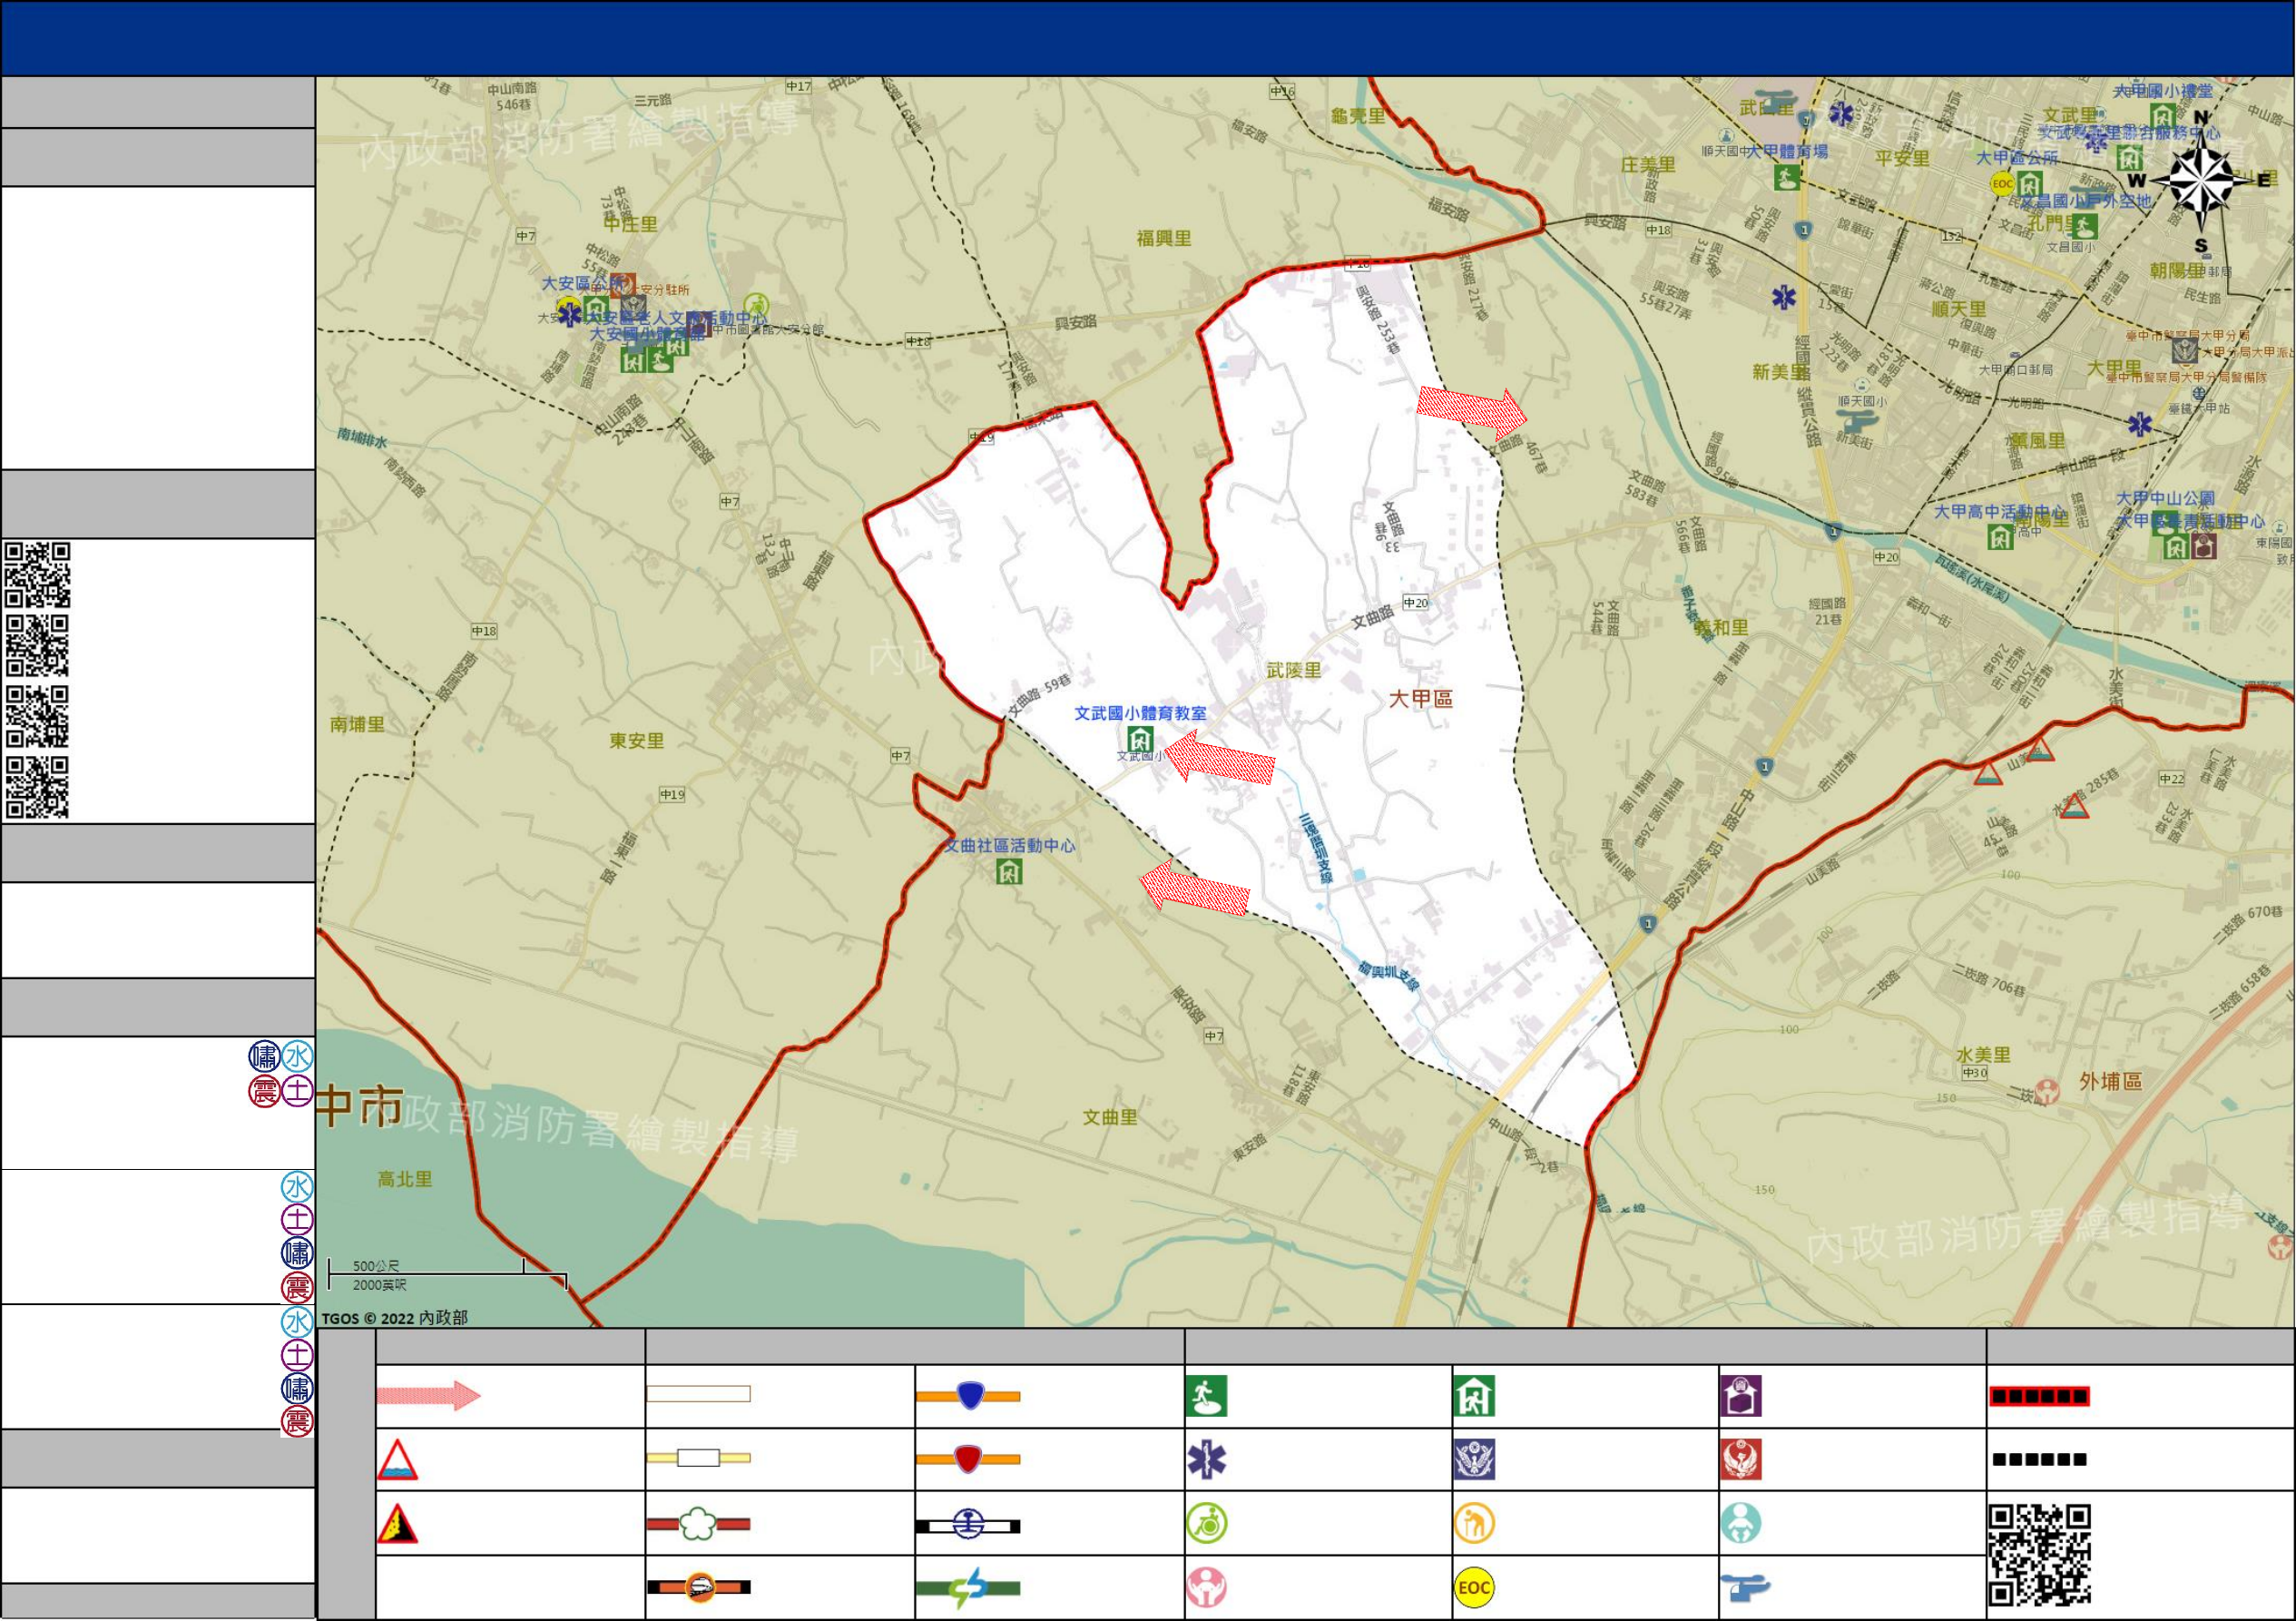Select the 龜殼里 village label
Viewport: 2296px width, 1621px height.
pos(1358,116)
